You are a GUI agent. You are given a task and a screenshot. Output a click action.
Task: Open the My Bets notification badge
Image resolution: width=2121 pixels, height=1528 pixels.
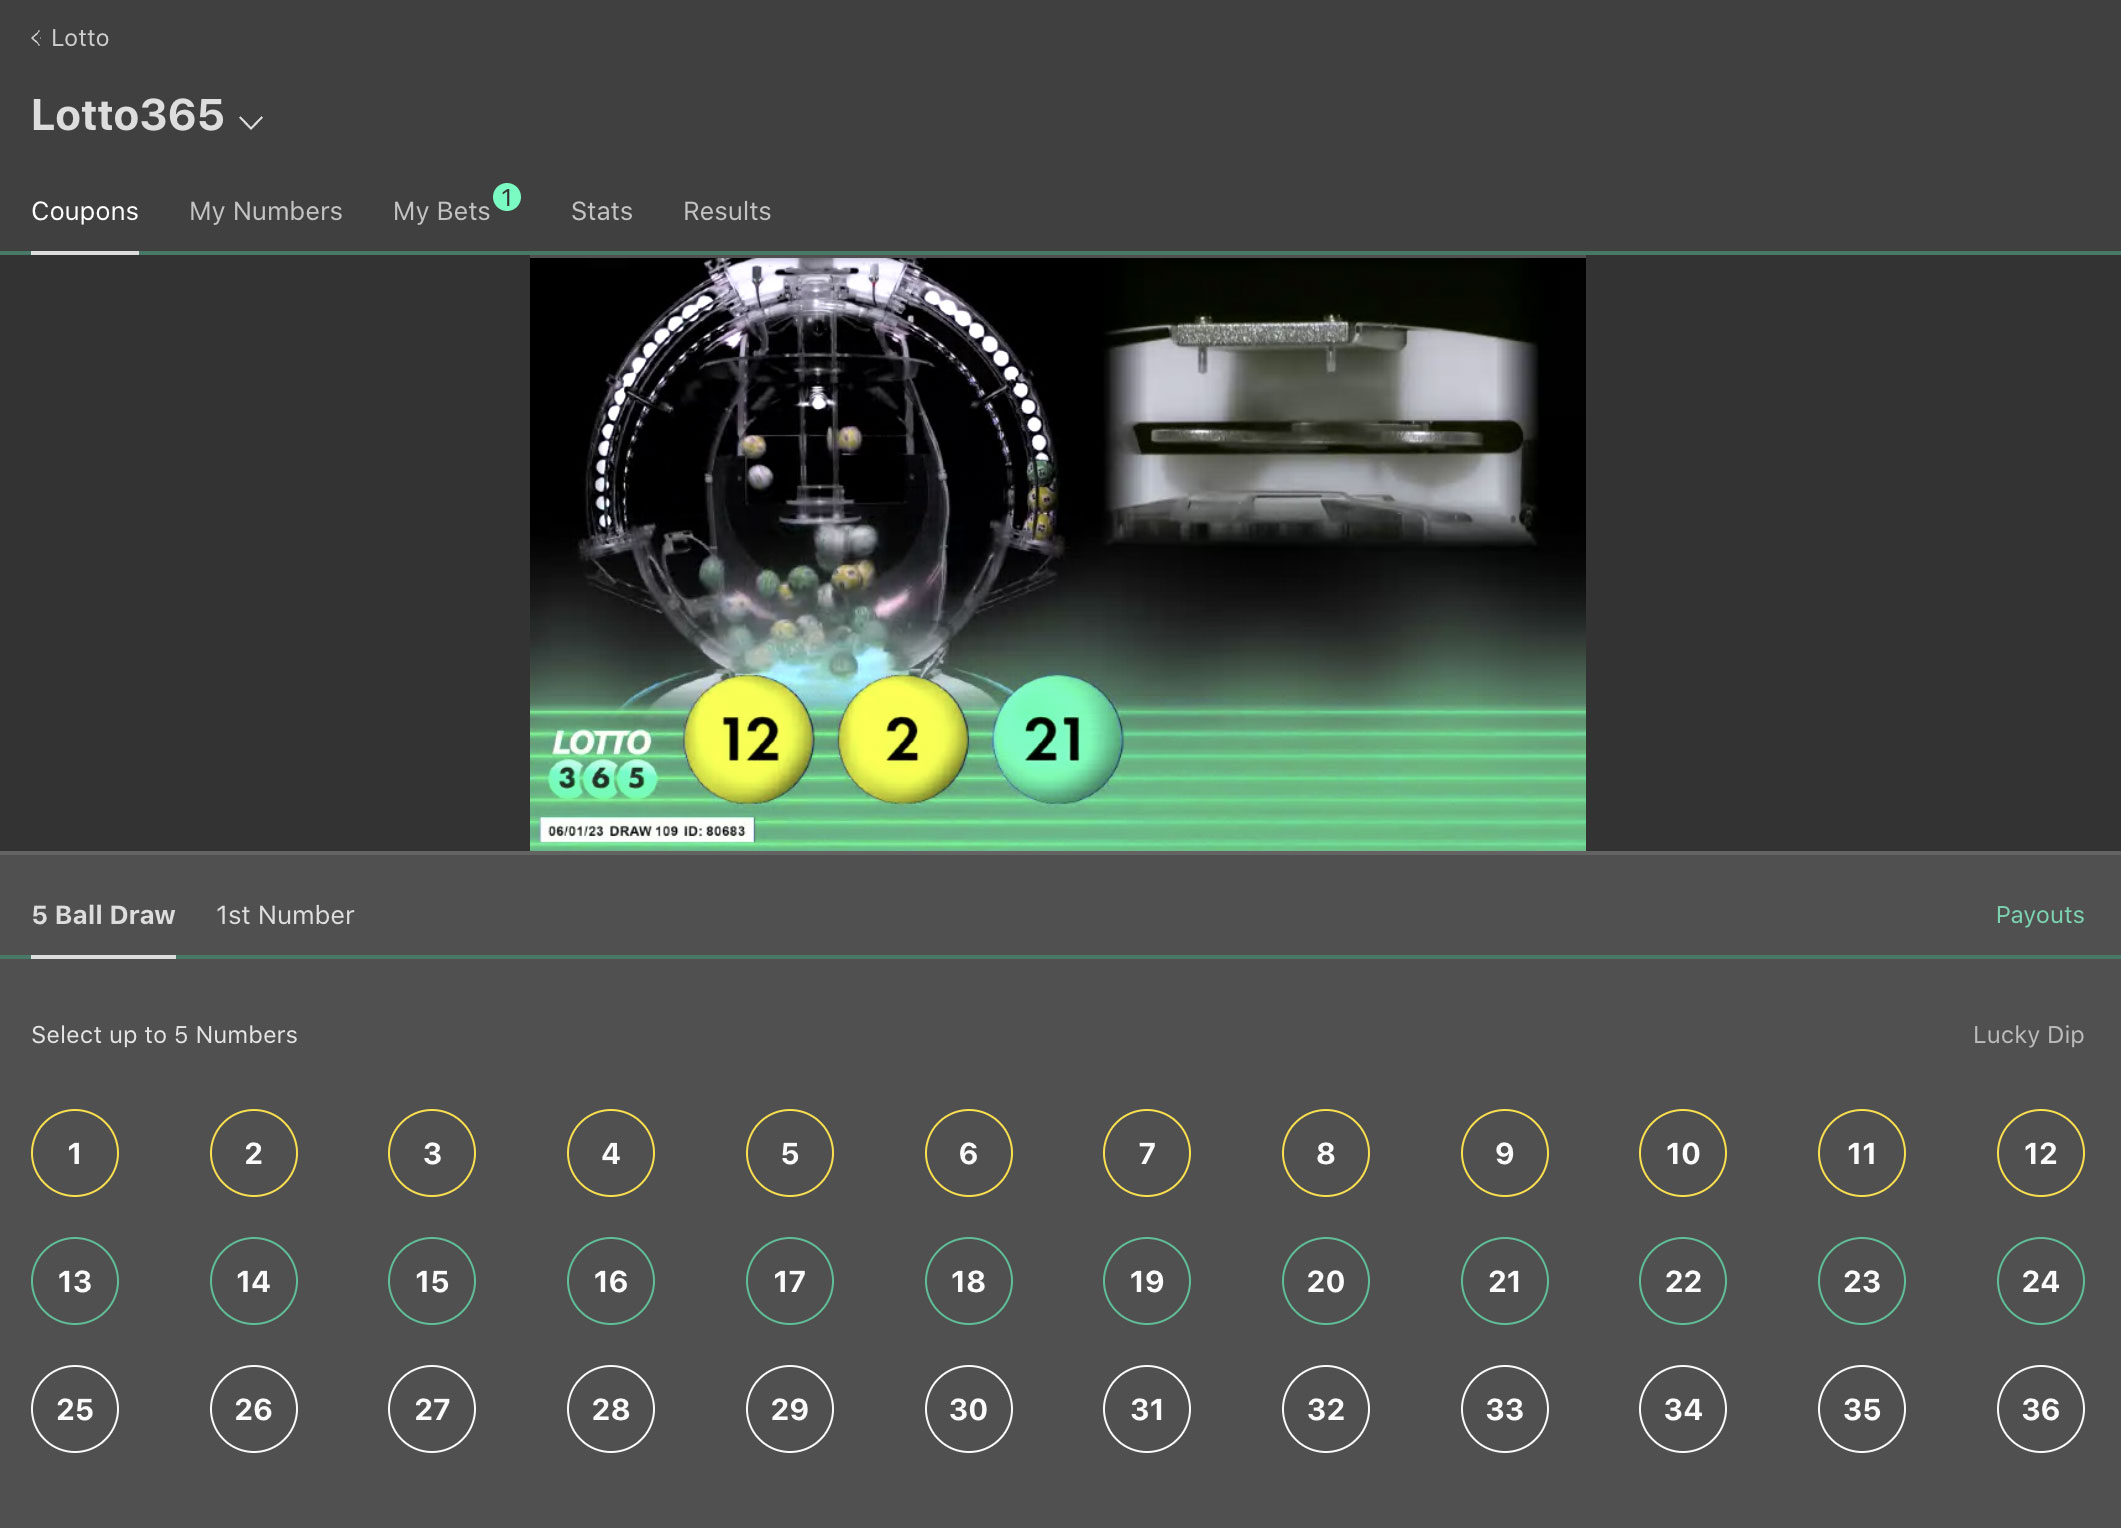click(507, 197)
